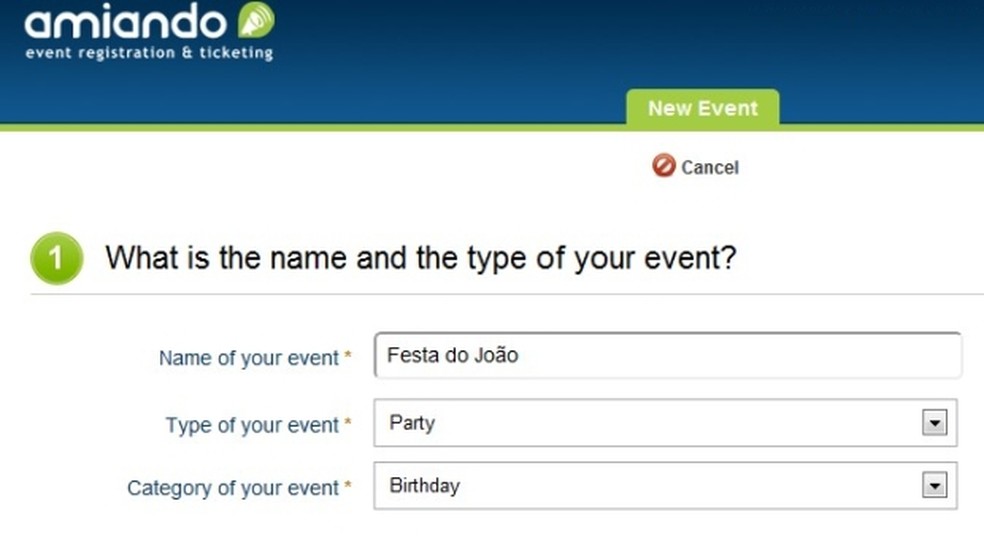Click the event name and type heading

pyautogui.click(x=421, y=258)
